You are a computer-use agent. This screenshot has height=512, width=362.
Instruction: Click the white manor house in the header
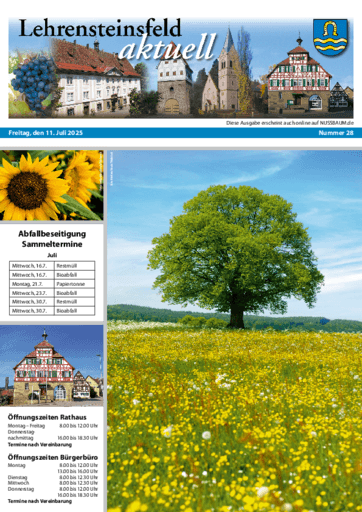[x=97, y=78]
